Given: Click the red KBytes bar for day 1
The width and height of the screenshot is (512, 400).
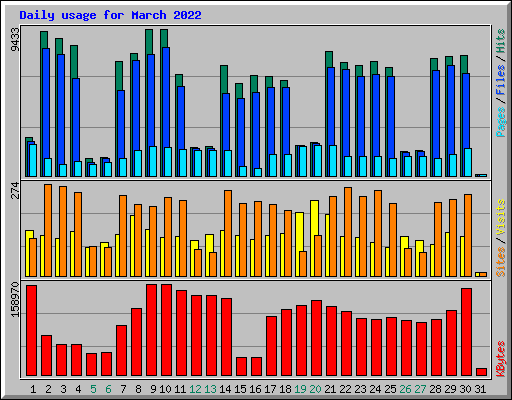Looking at the screenshot, I should [x=31, y=330].
